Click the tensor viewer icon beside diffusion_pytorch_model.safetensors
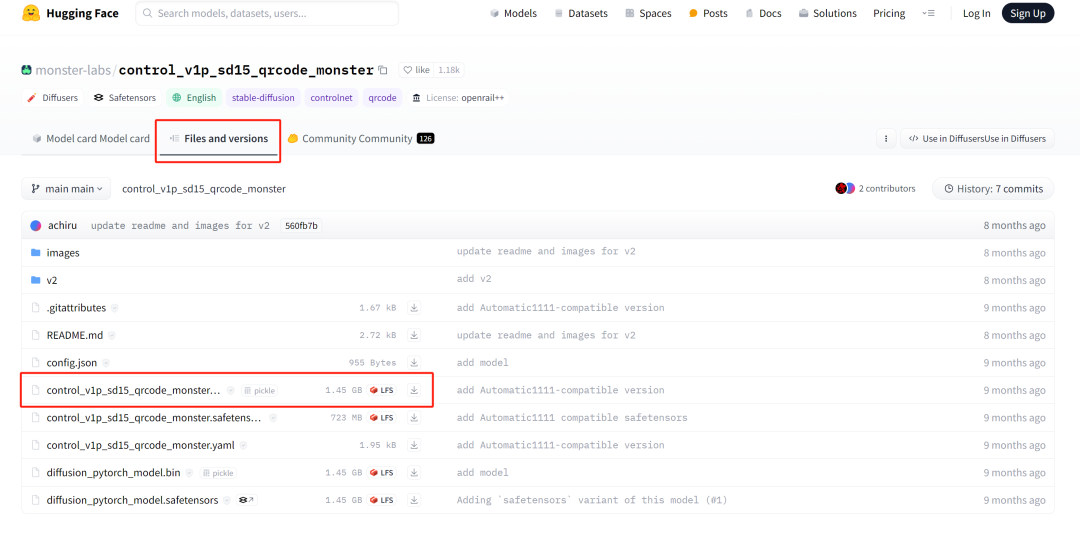The height and width of the screenshot is (541, 1080). [x=247, y=500]
